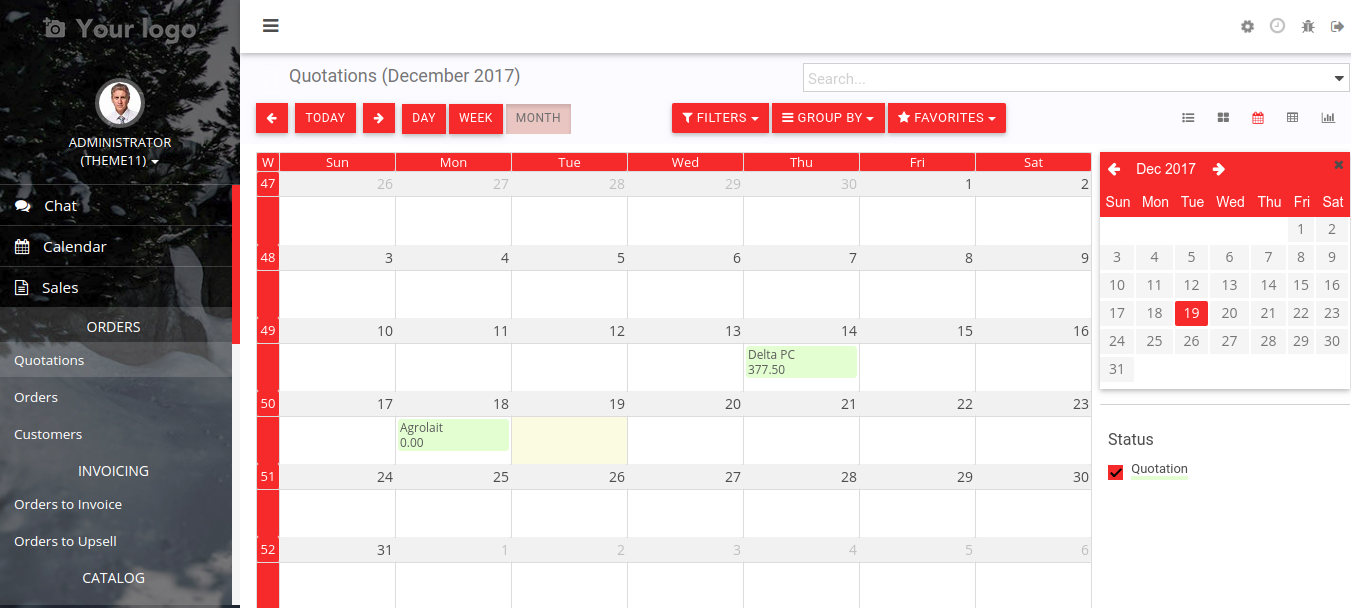Click the camera icon beside Your logo
The width and height of the screenshot is (1351, 608).
click(x=55, y=29)
